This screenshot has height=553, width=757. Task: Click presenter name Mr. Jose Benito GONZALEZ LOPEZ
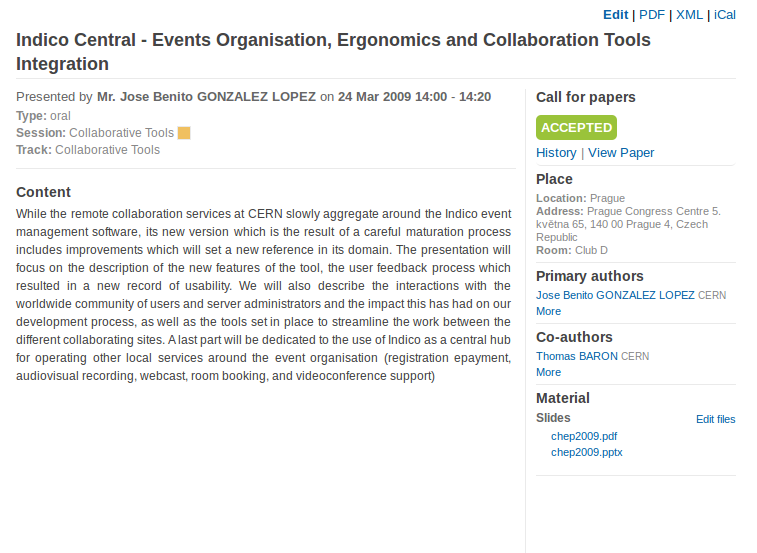tap(206, 97)
